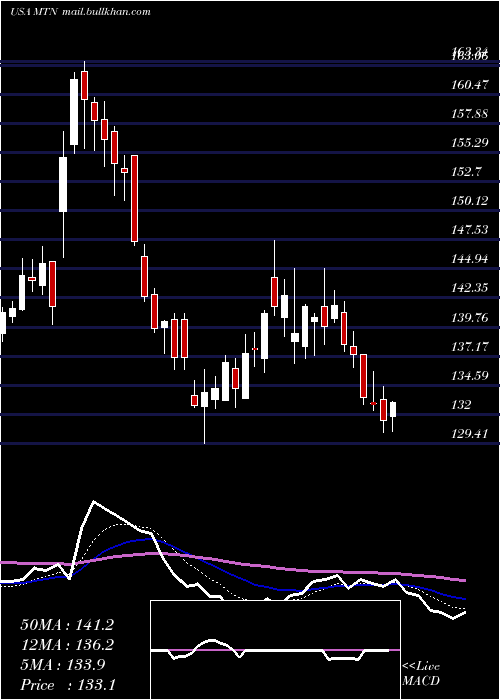Click the 137.17 price axis label
Screen dimensions: 500x700
(x=470, y=346)
